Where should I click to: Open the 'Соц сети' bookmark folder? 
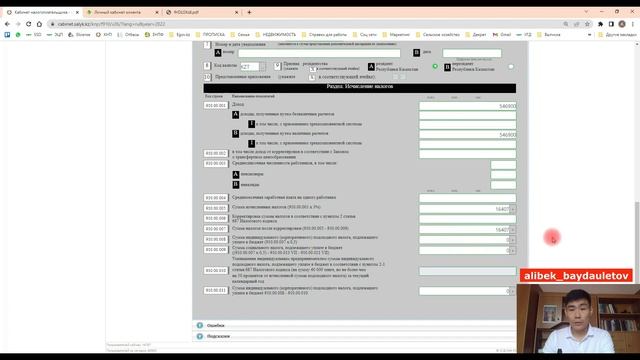click(x=364, y=35)
